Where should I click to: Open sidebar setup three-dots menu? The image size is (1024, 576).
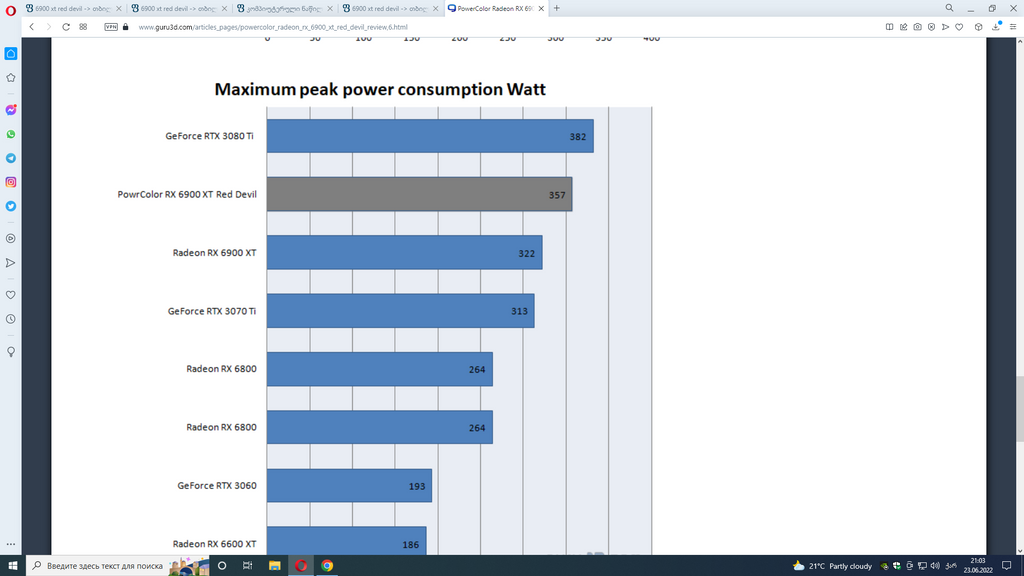11,544
